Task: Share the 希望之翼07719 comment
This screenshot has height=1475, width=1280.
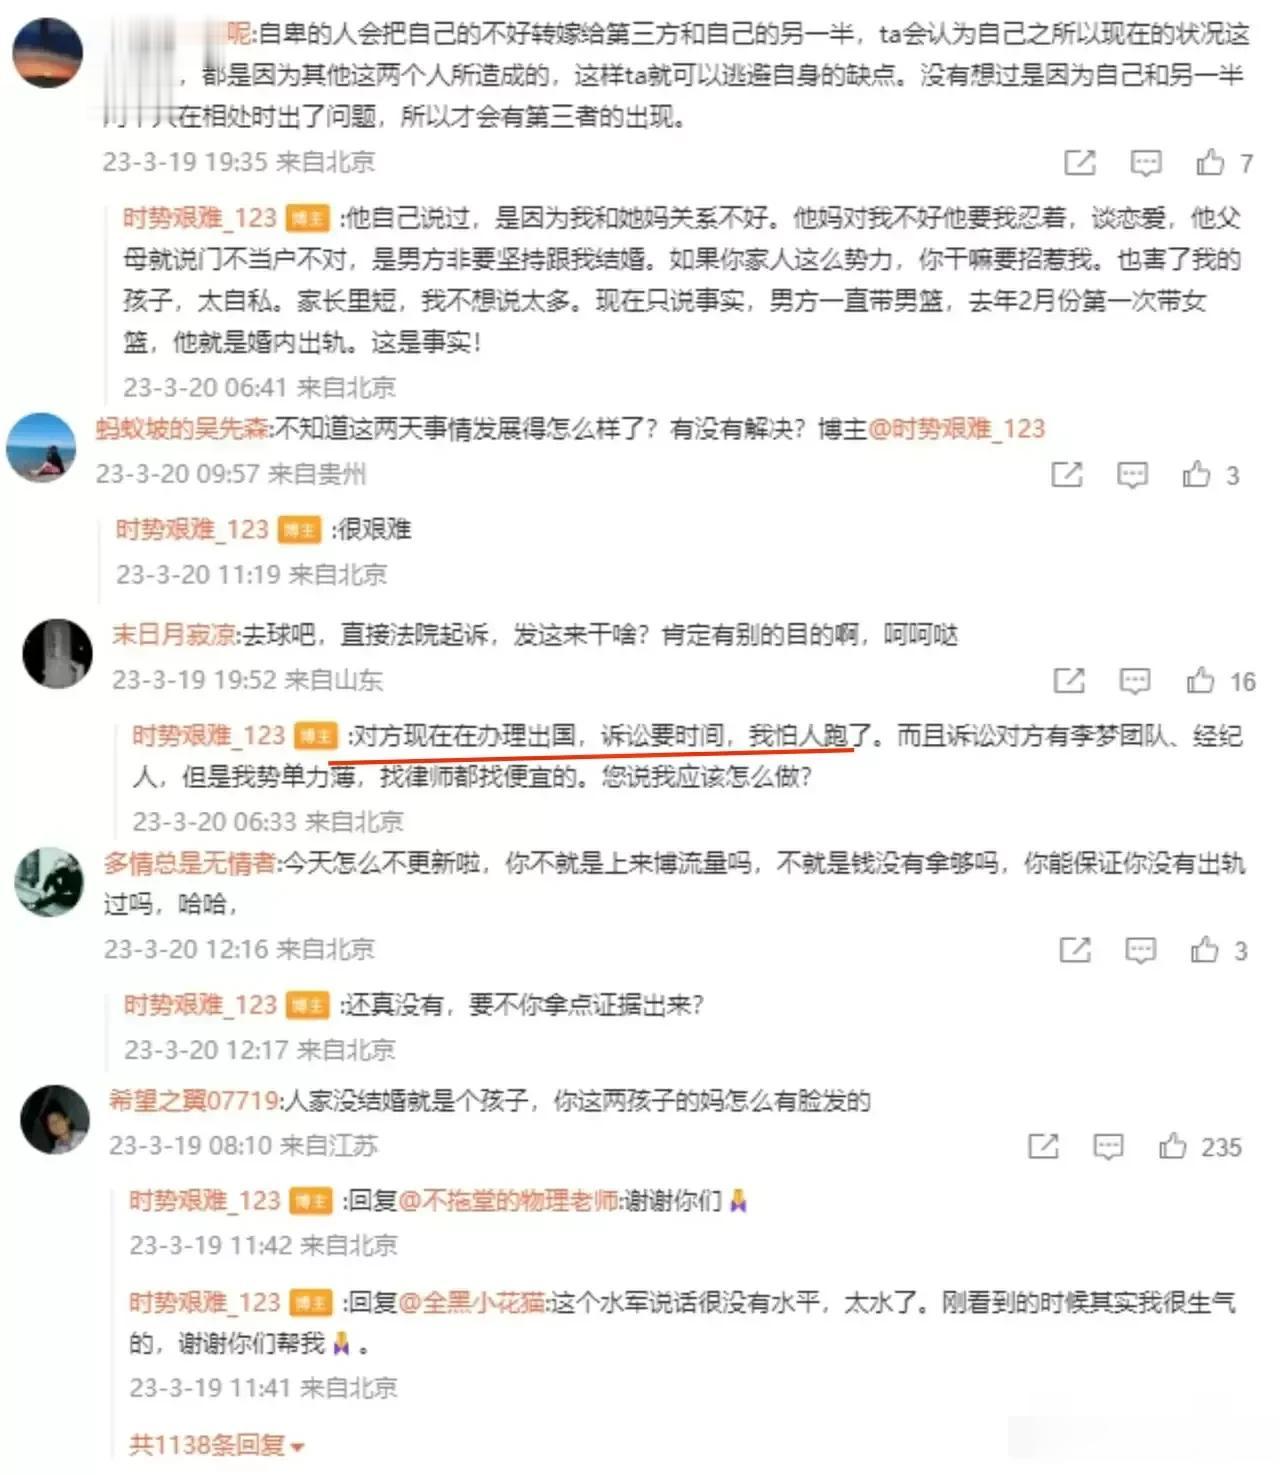Action: tap(1043, 1146)
